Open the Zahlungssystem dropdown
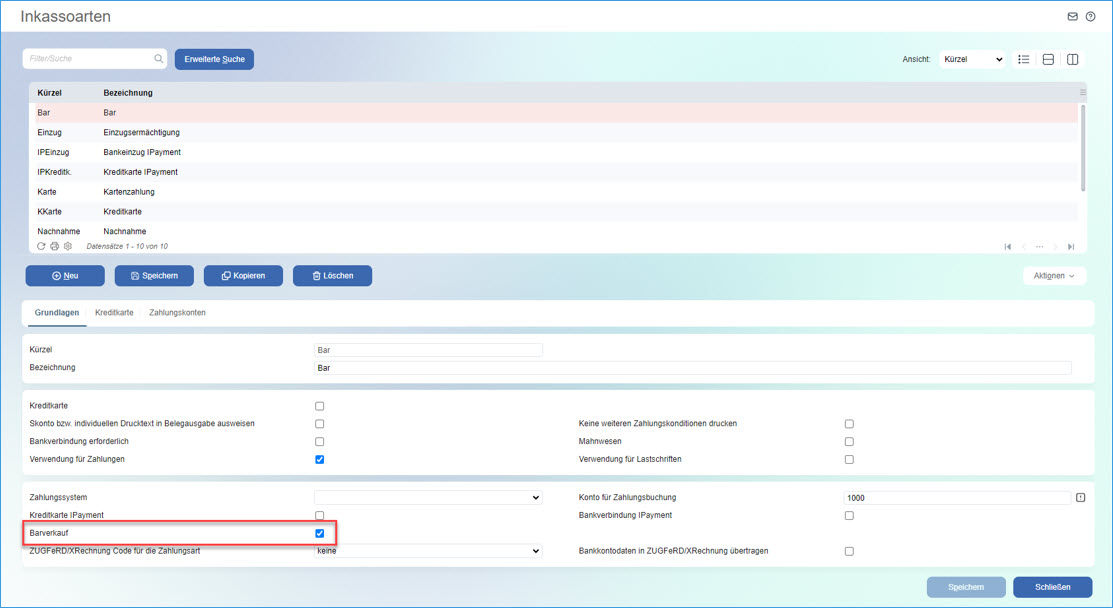Image resolution: width=1113 pixels, height=608 pixels. pos(428,497)
